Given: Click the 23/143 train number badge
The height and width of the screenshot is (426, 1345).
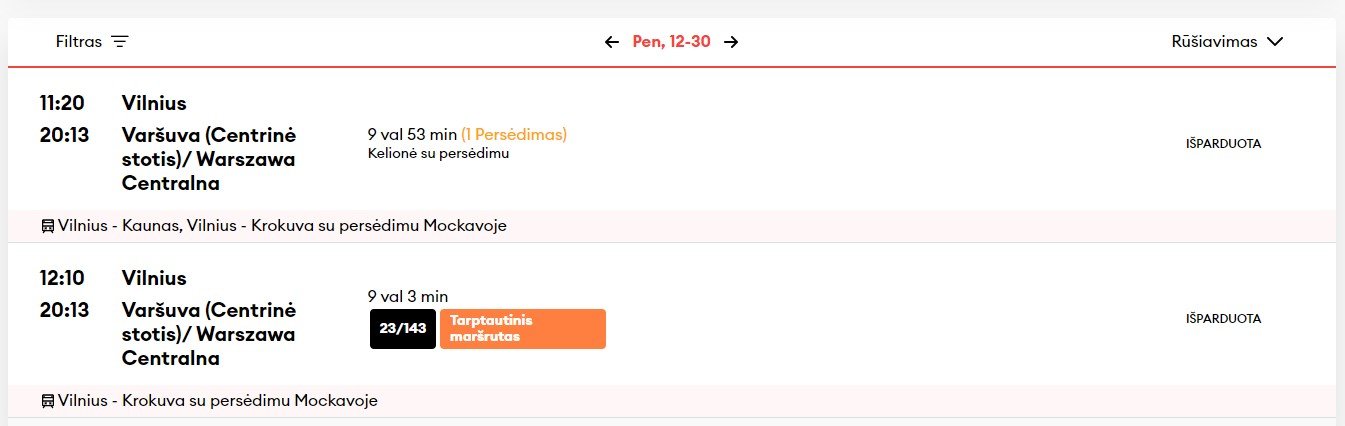Looking at the screenshot, I should click(403, 328).
